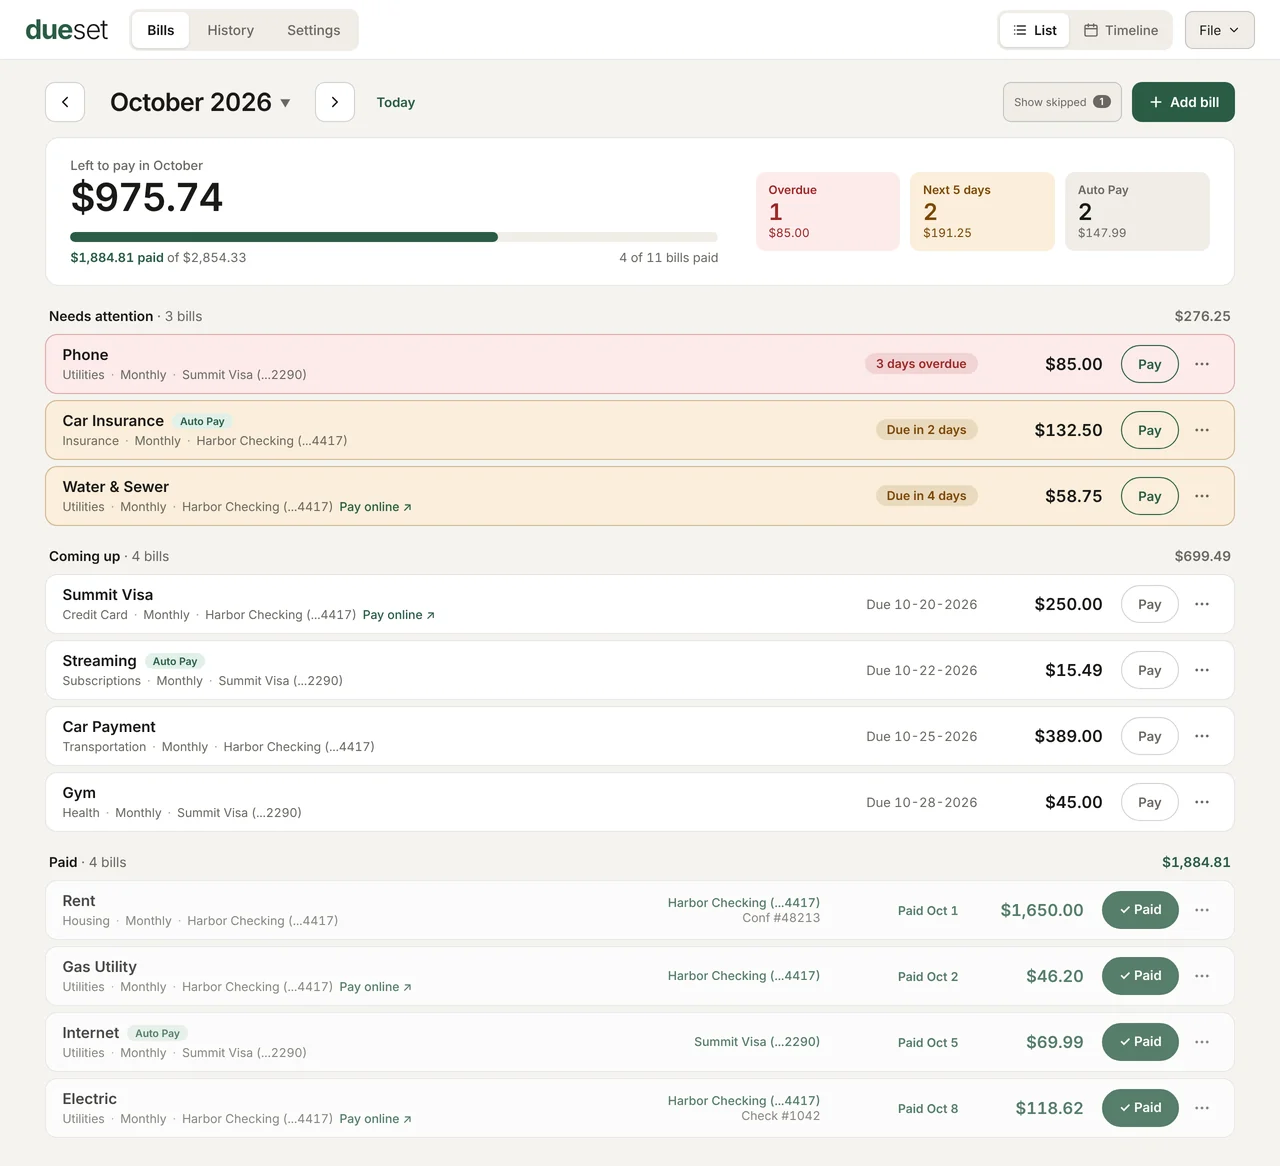Select the Auto Pay summary card
This screenshot has height=1166, width=1280.
(1137, 211)
